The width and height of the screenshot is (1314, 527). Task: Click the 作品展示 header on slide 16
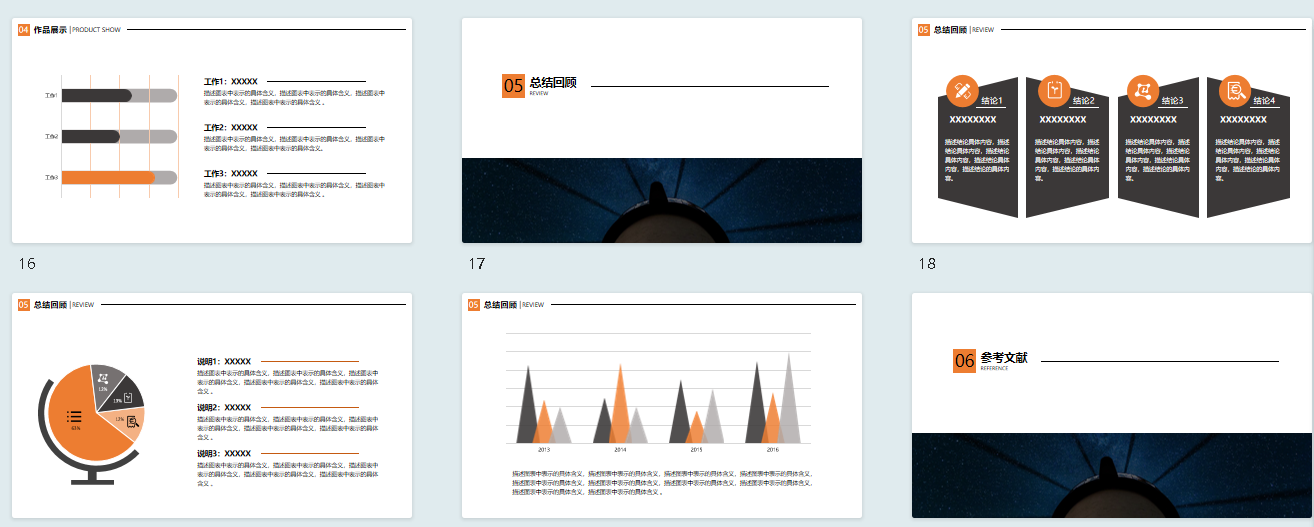50,30
